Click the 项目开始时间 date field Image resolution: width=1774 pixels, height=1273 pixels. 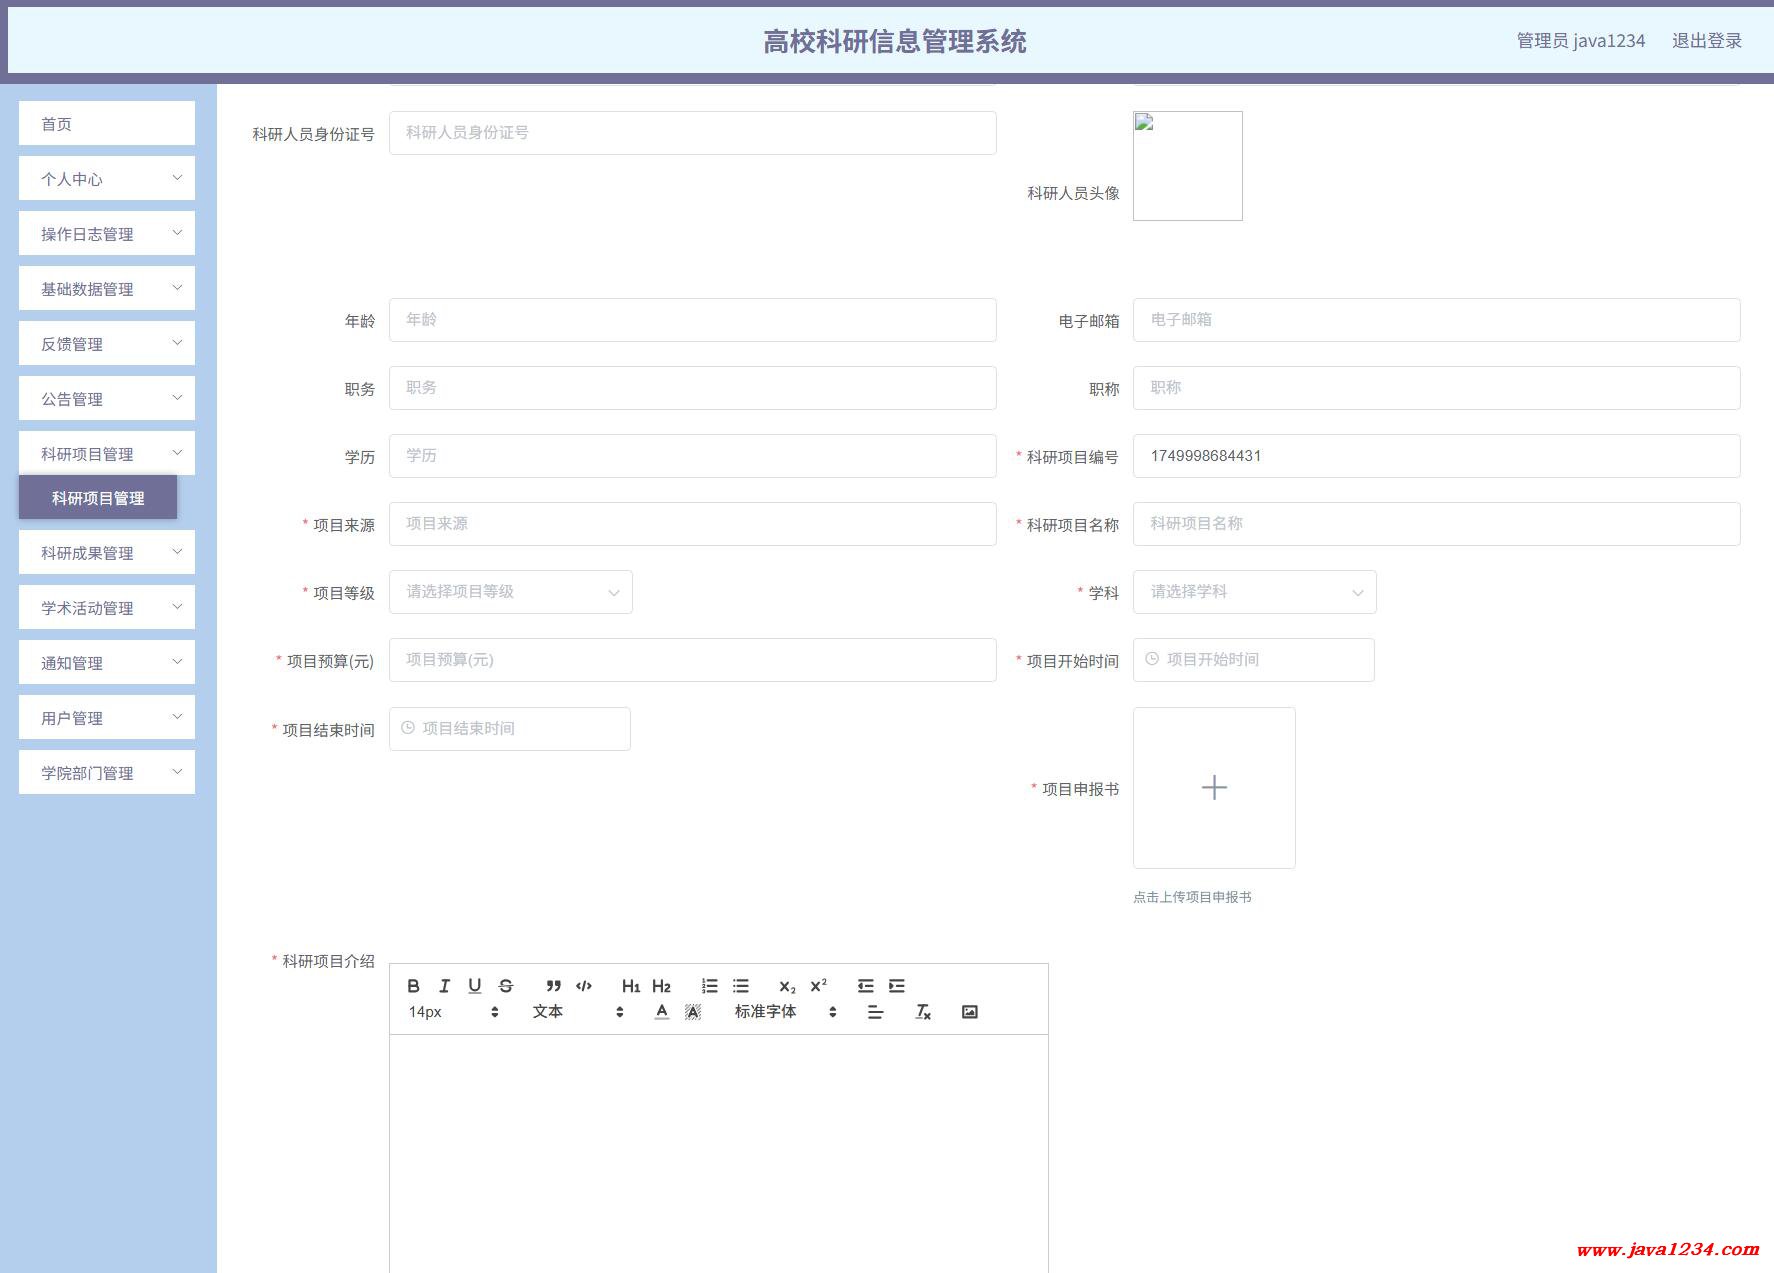click(1253, 660)
